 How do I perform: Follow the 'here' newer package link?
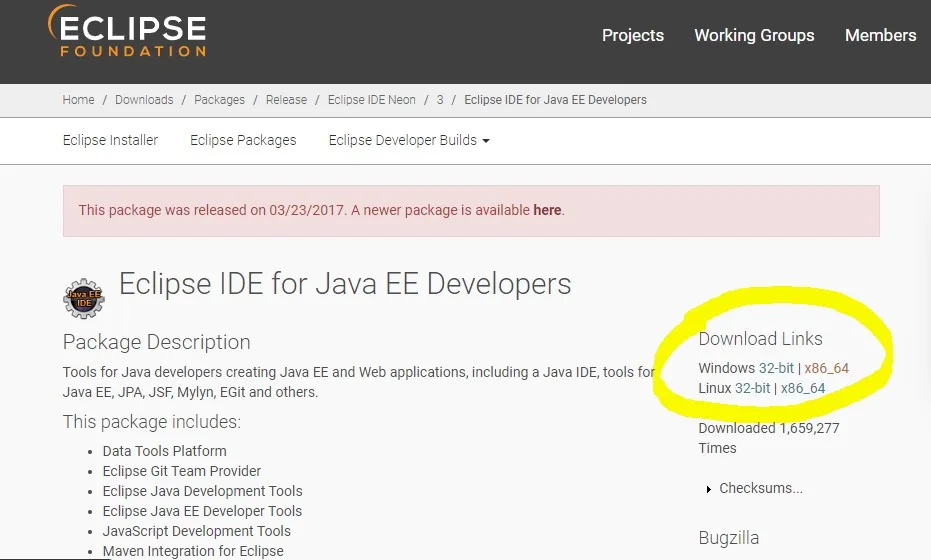[547, 210]
